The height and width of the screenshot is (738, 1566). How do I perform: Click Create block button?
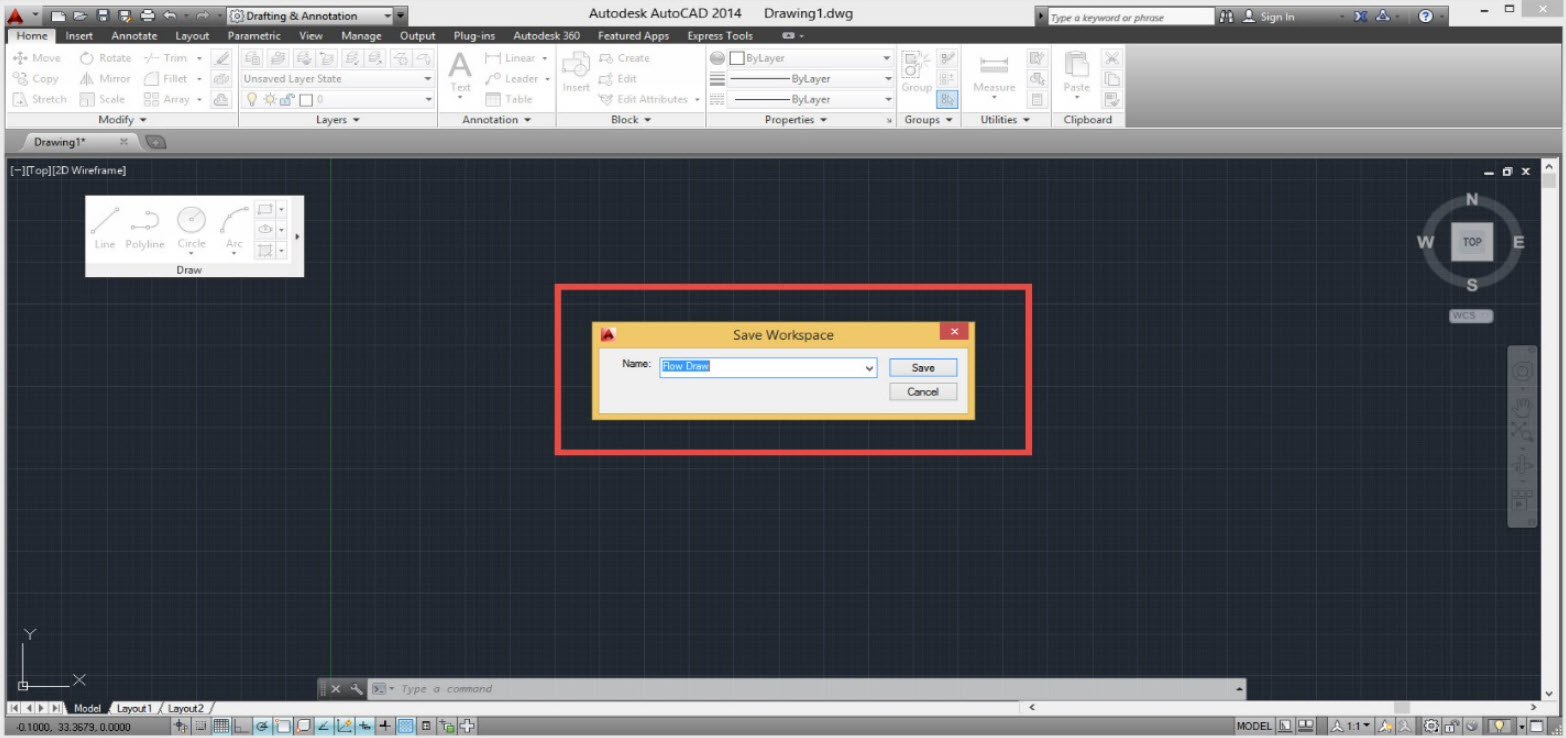pos(624,58)
